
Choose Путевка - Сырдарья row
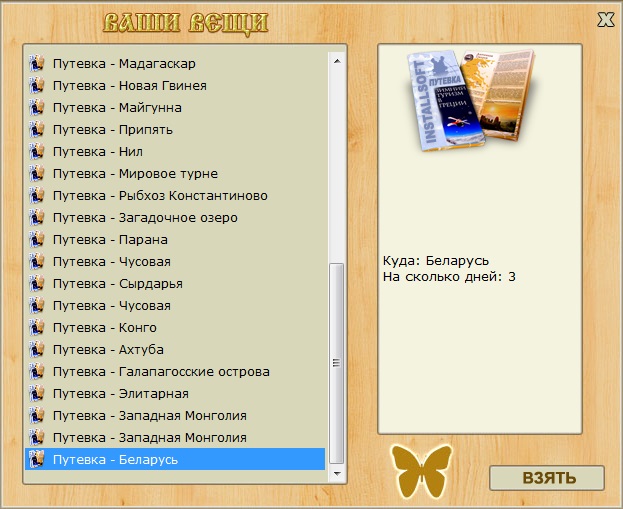[x=175, y=283]
